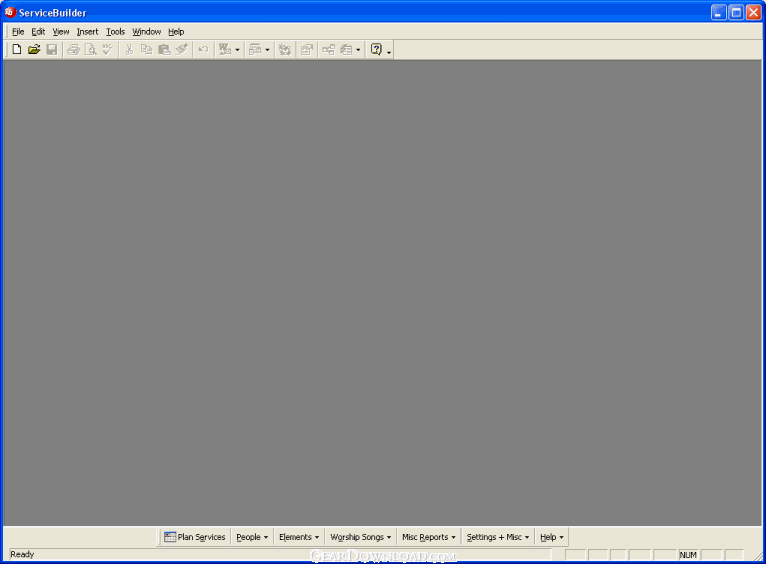Click the Plan Services button

195,537
